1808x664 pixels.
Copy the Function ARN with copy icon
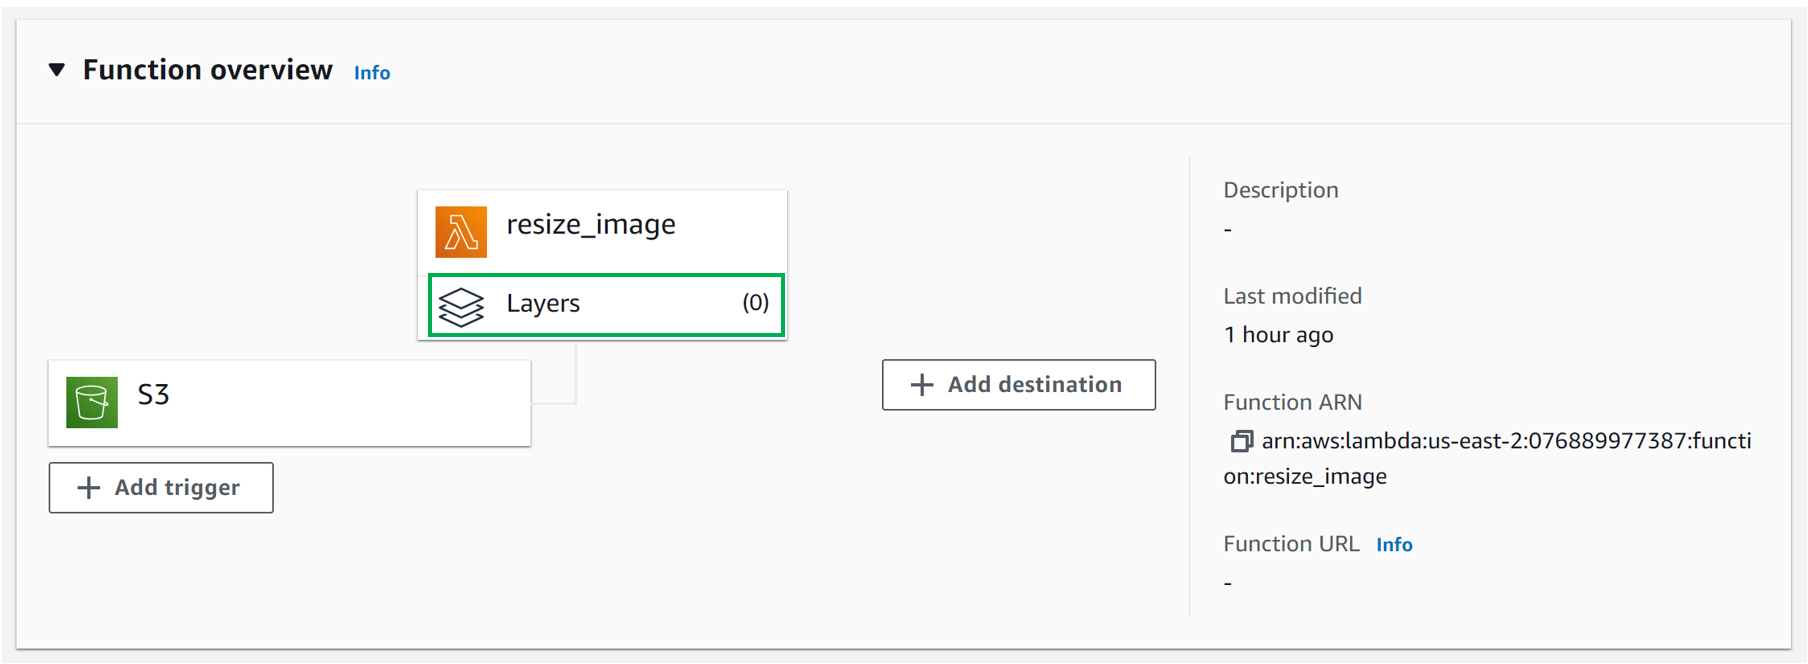(1241, 441)
